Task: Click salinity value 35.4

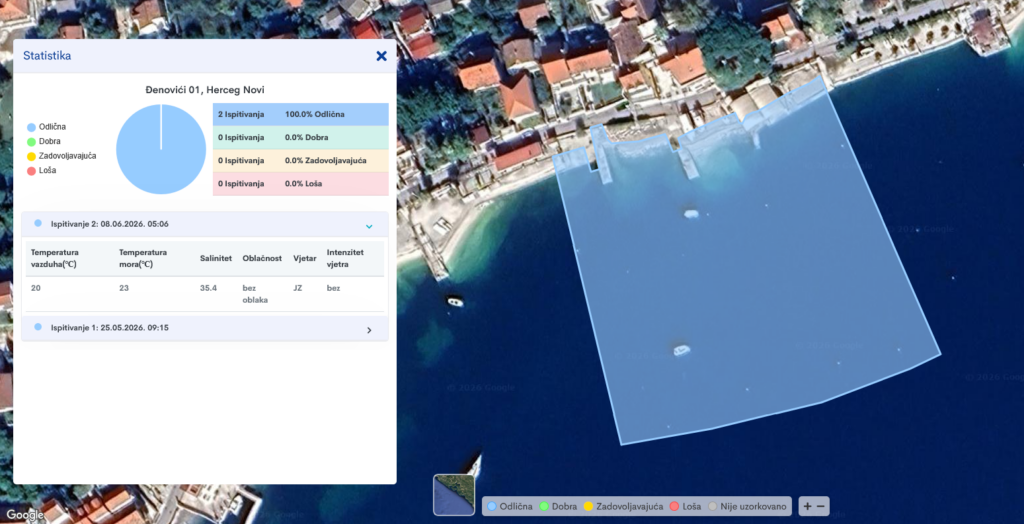Action: tap(208, 287)
